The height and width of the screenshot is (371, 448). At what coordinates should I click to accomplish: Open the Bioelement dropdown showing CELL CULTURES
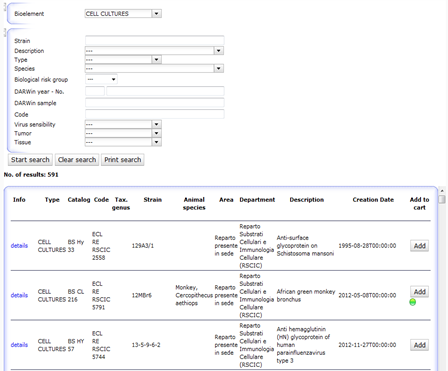tap(123, 14)
